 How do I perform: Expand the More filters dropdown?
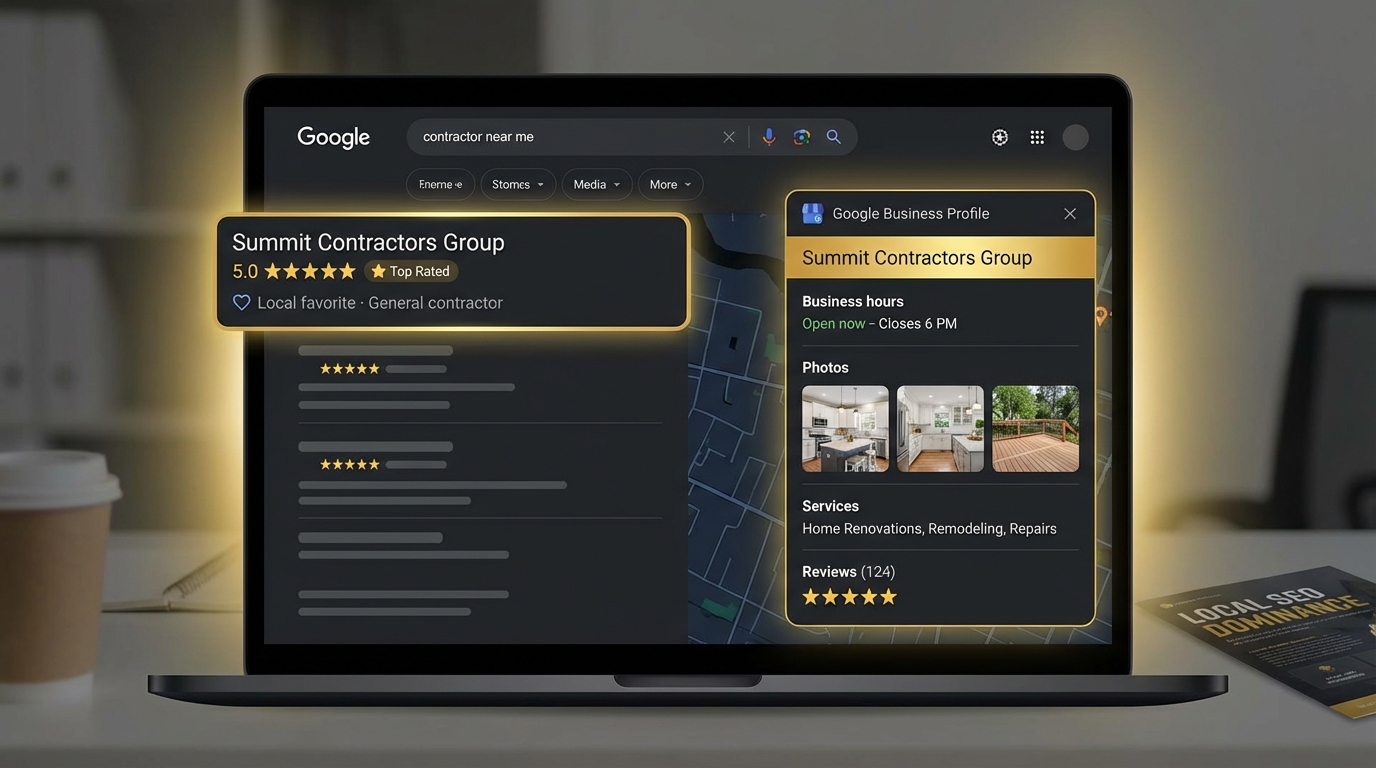(670, 184)
